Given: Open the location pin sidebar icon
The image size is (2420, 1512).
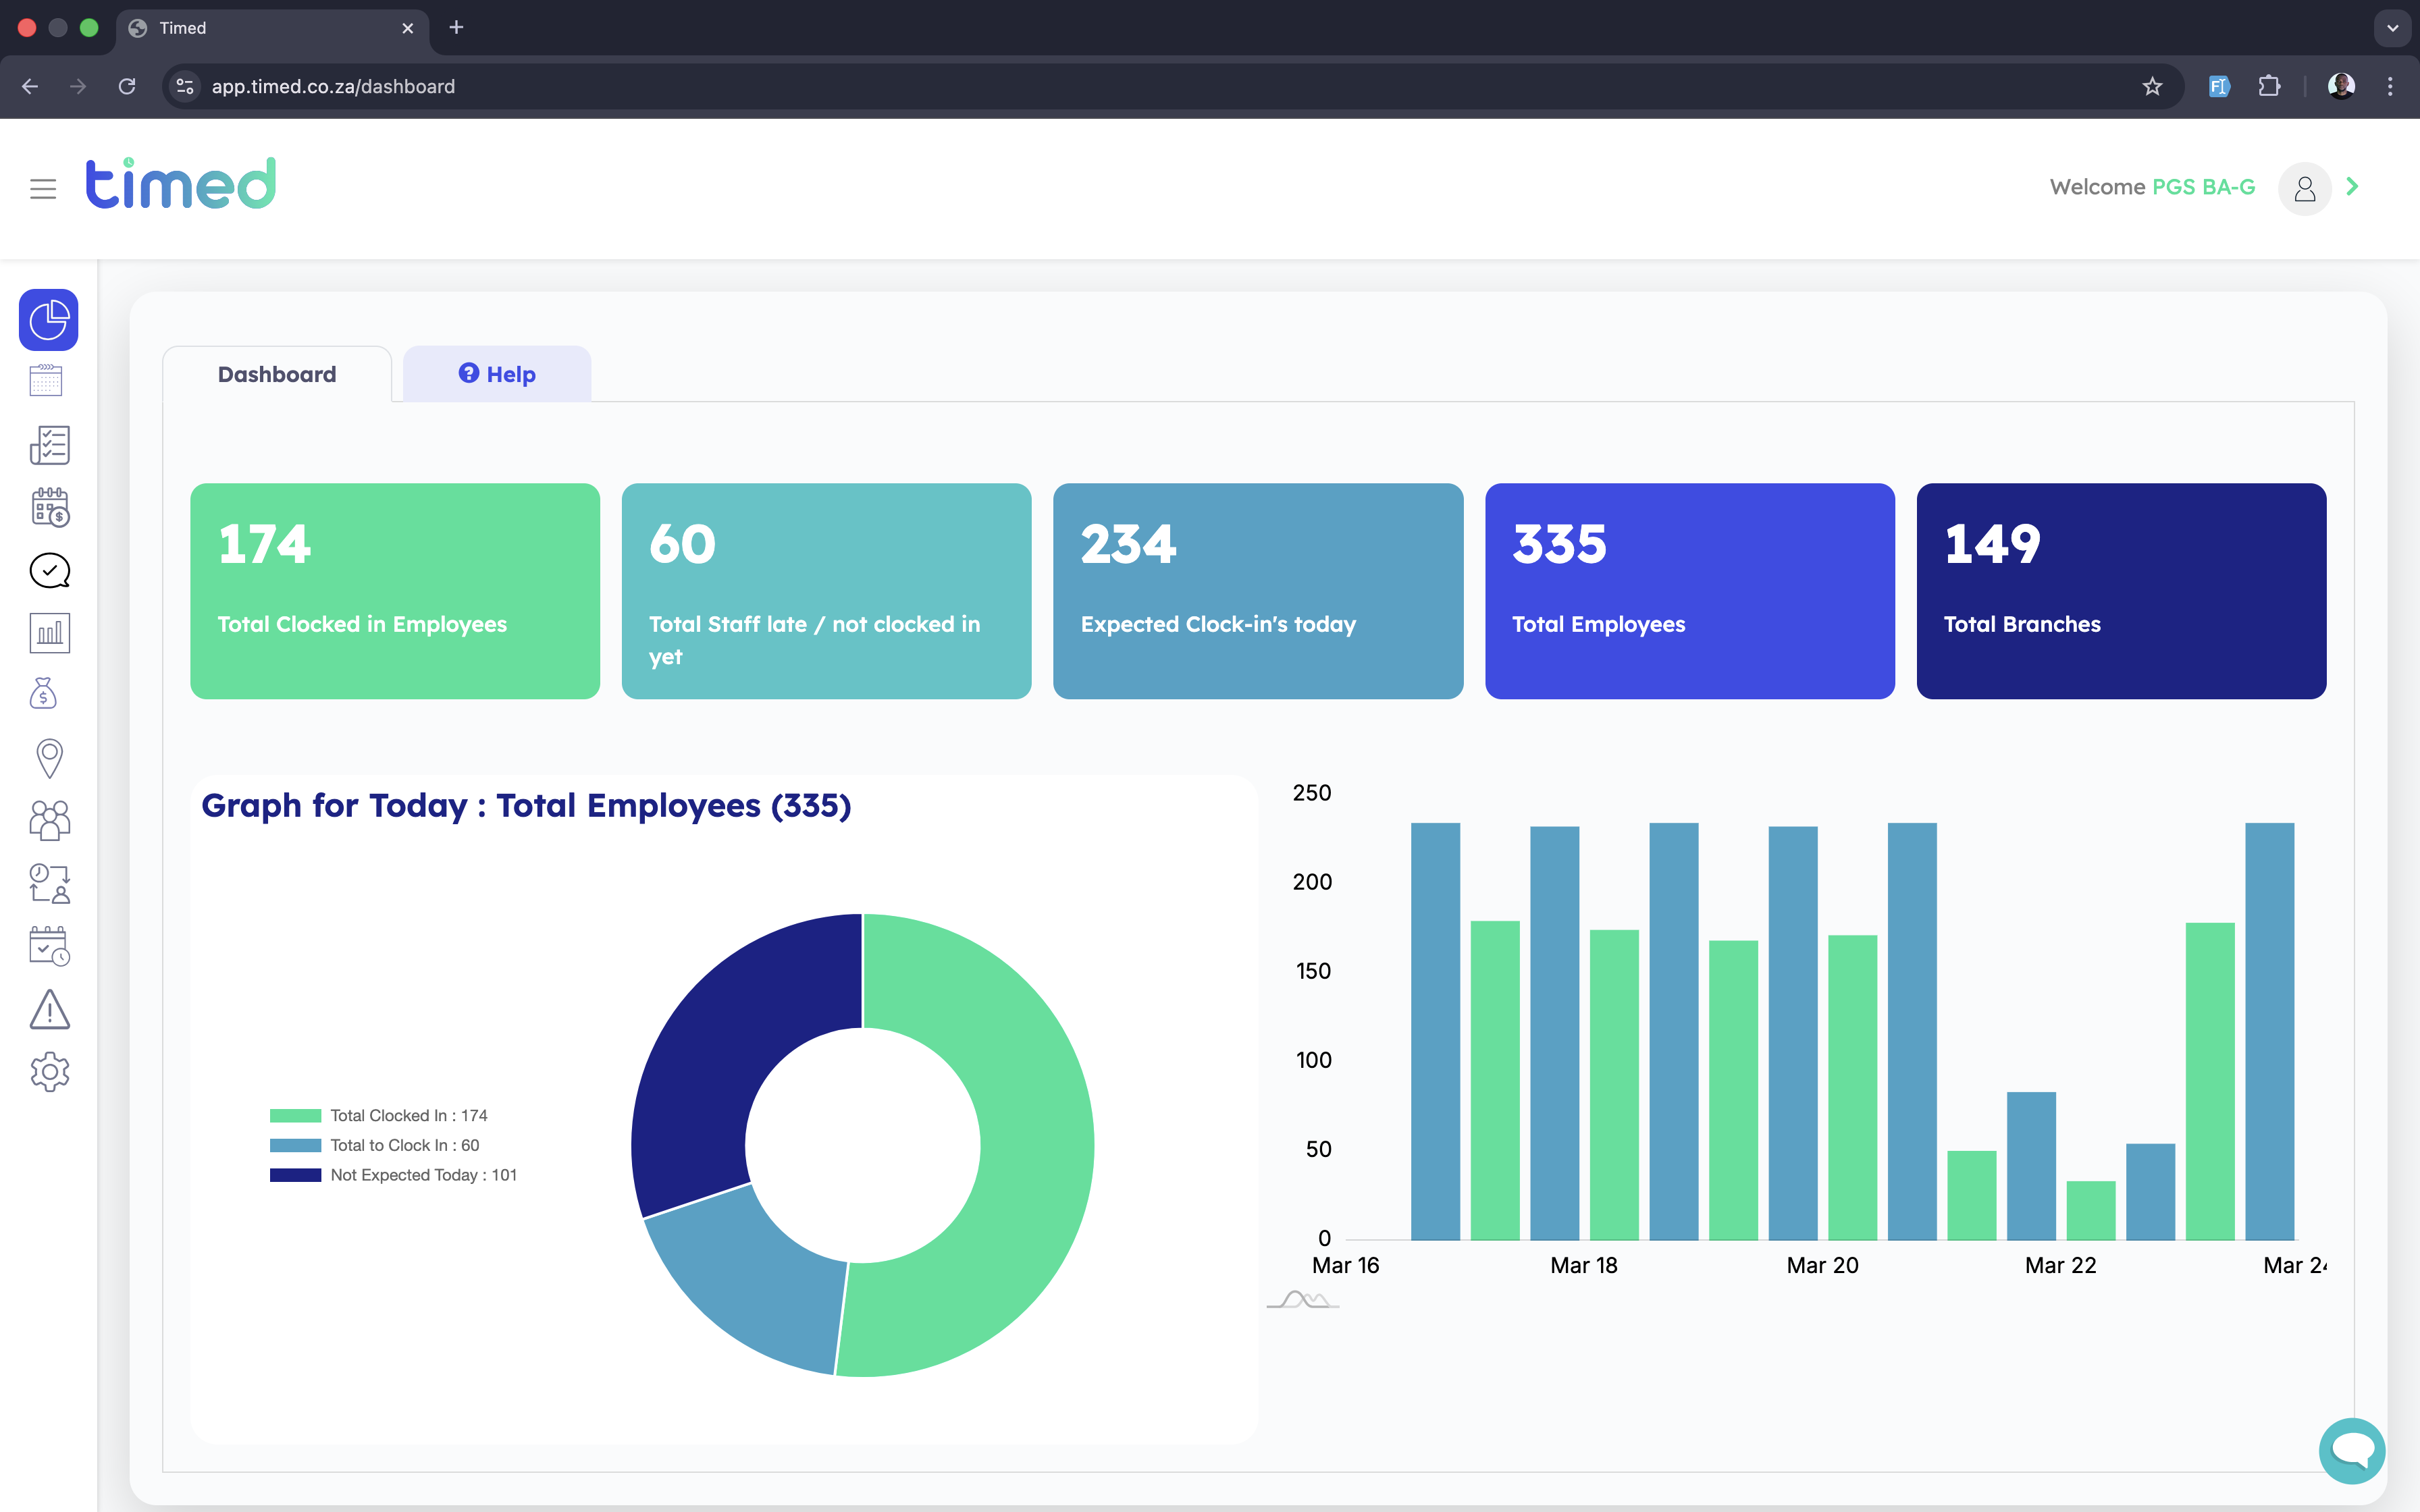Looking at the screenshot, I should [49, 758].
